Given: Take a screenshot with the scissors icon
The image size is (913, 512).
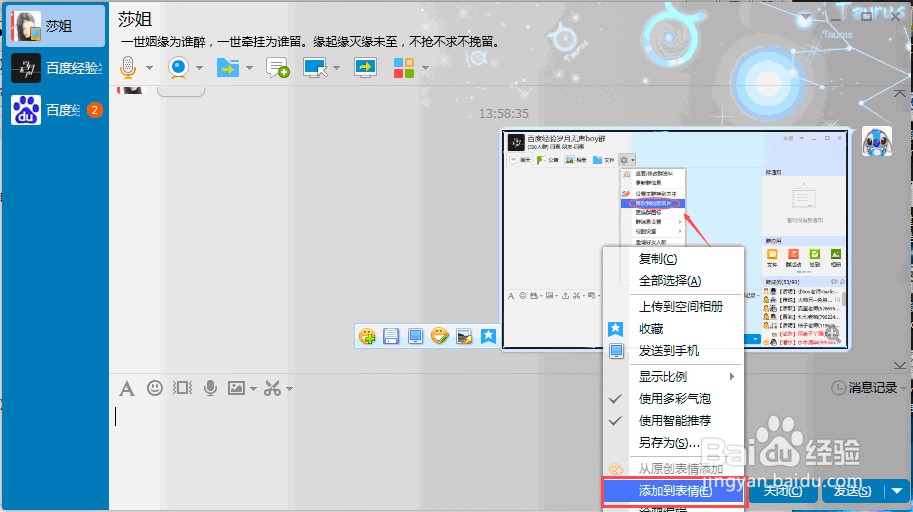Looking at the screenshot, I should [x=273, y=388].
